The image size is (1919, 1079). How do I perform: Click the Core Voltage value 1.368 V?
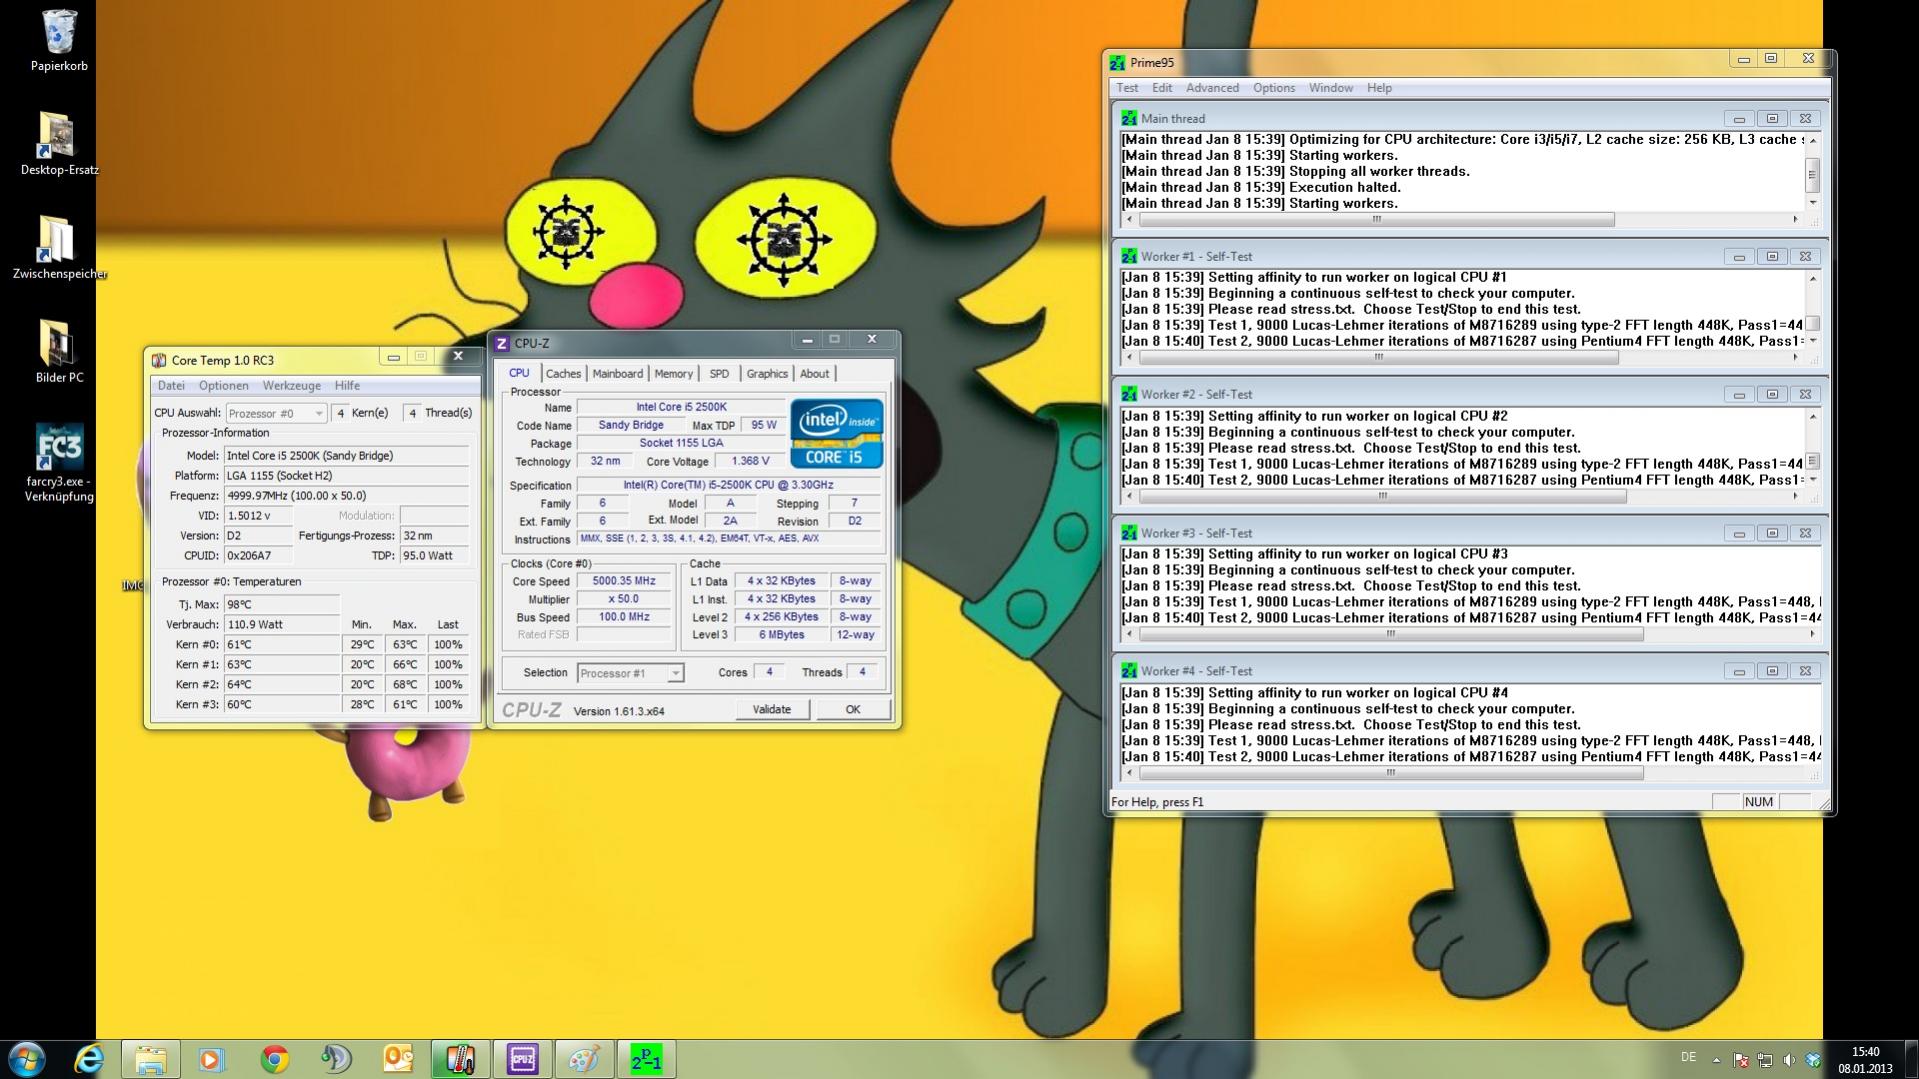point(750,462)
